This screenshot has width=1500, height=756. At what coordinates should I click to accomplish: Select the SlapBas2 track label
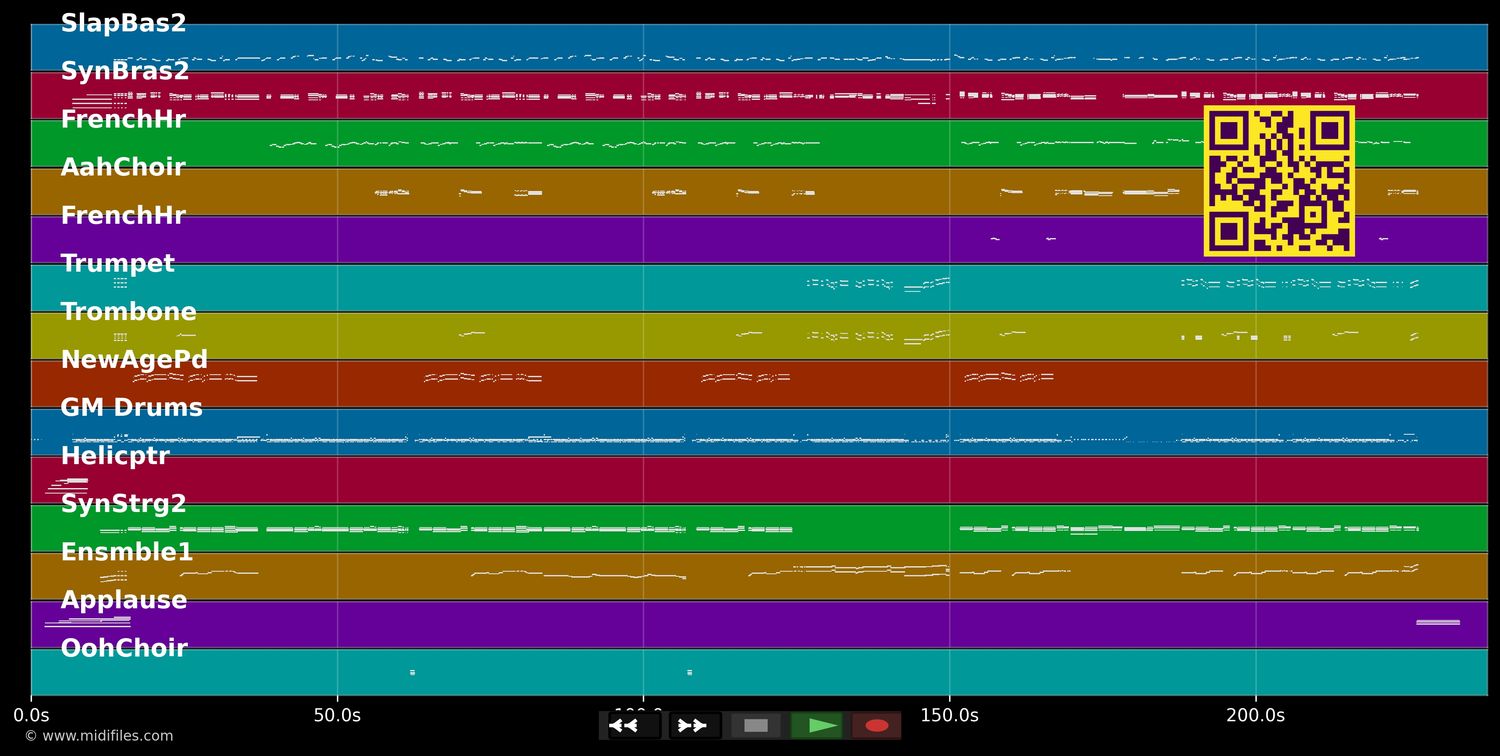click(x=124, y=23)
